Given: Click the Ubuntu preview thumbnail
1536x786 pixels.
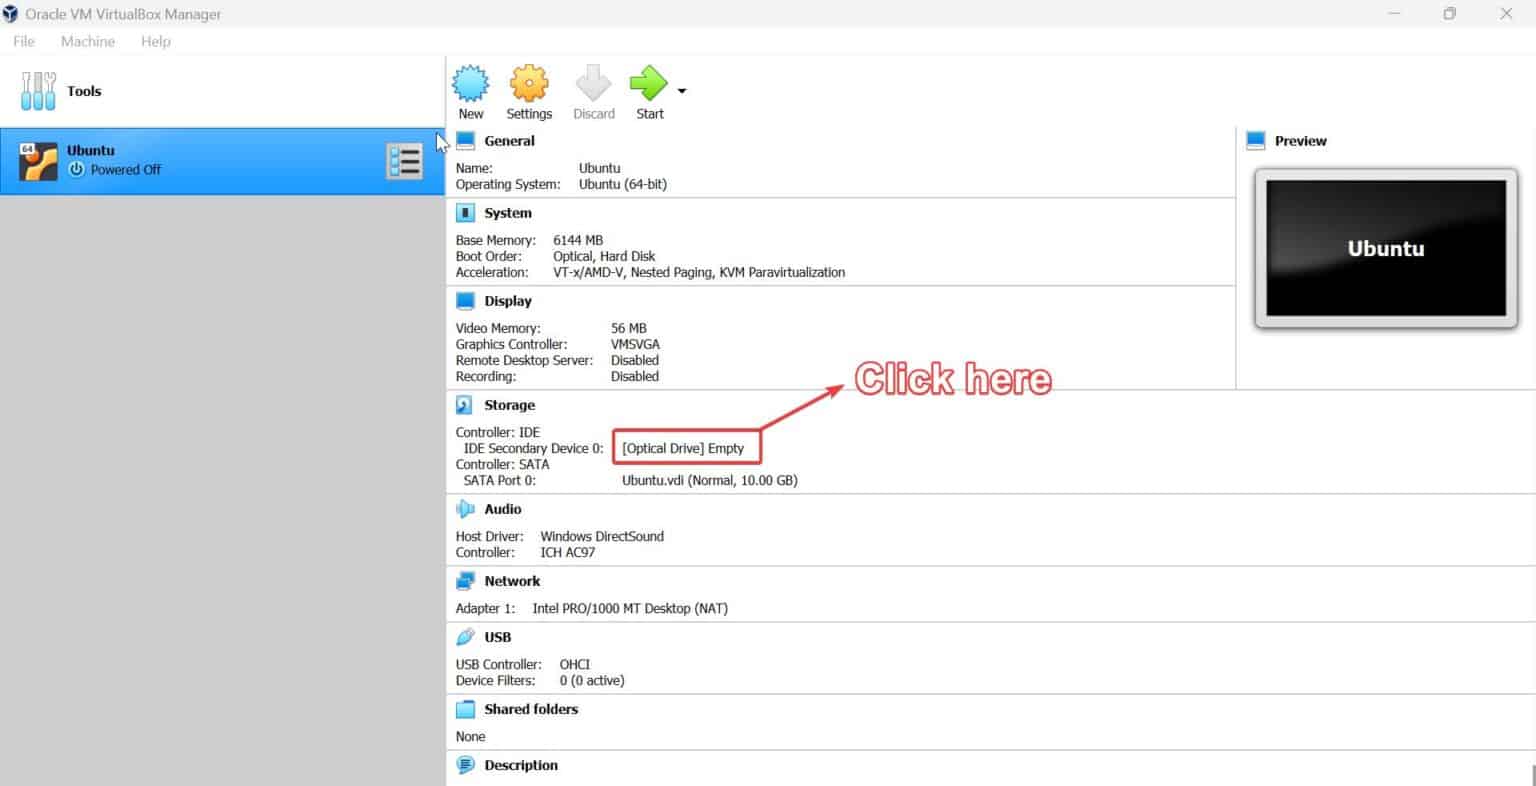Looking at the screenshot, I should [x=1385, y=248].
